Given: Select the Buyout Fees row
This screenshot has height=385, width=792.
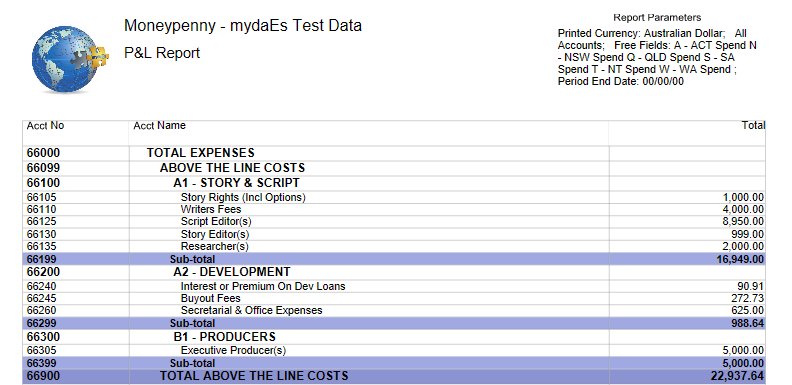Looking at the screenshot, I should click(394, 298).
